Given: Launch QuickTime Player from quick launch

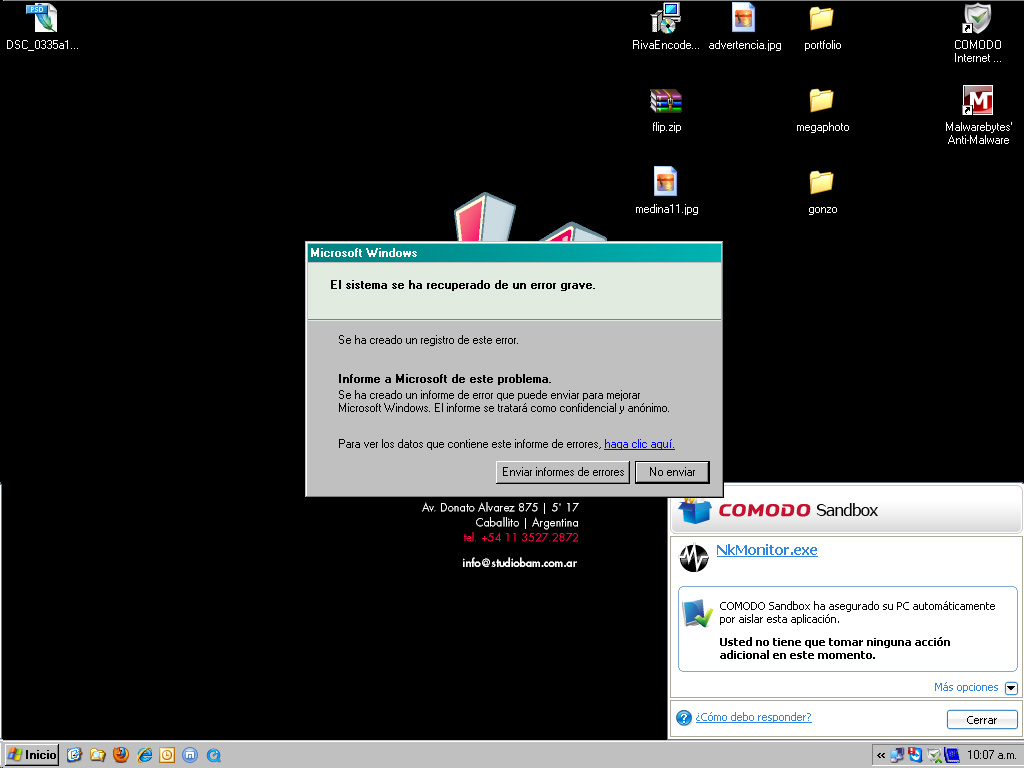Looking at the screenshot, I should coord(214,756).
